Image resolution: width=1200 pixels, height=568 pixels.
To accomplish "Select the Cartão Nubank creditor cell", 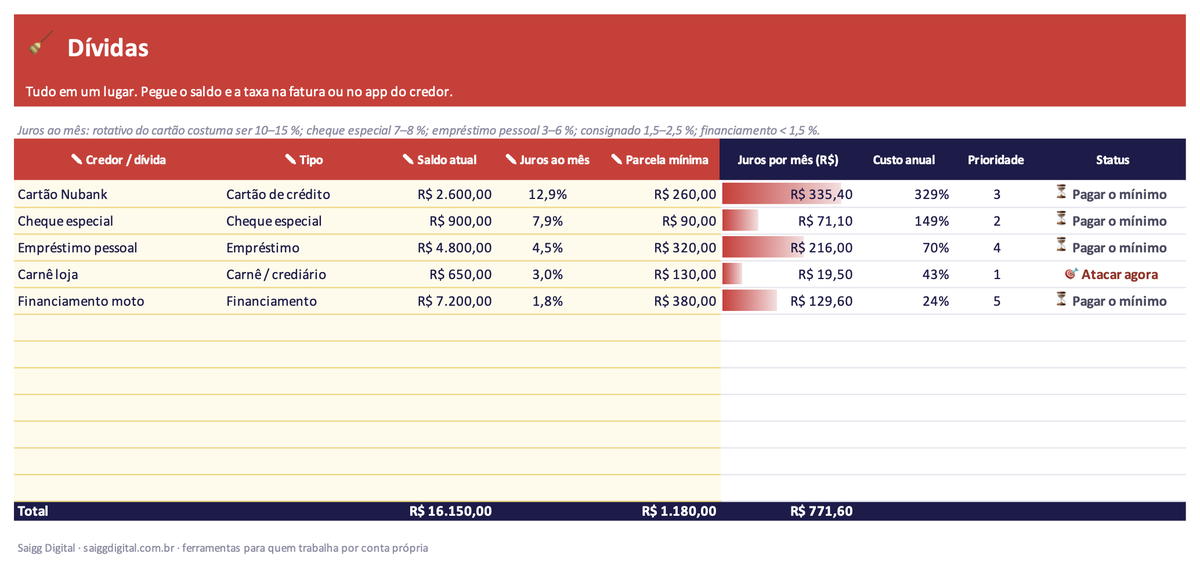I will coord(118,194).
